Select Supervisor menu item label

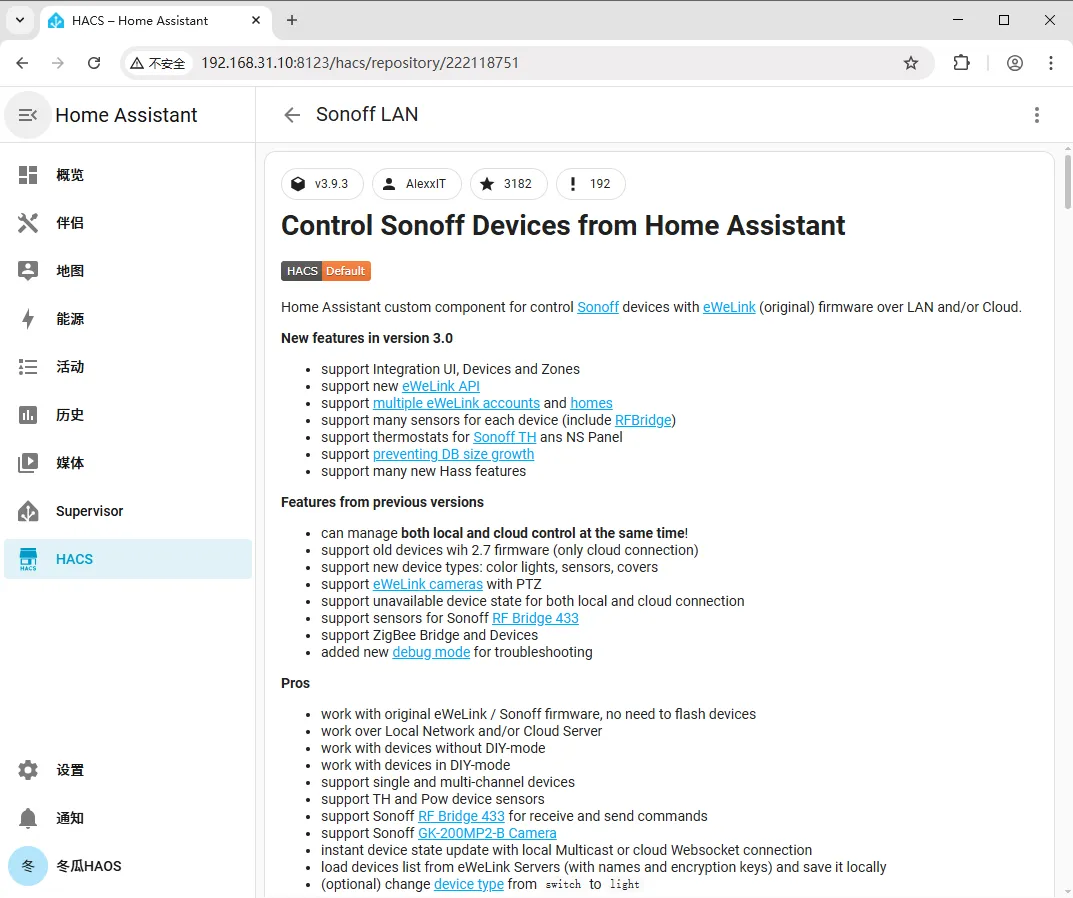pyautogui.click(x=90, y=511)
